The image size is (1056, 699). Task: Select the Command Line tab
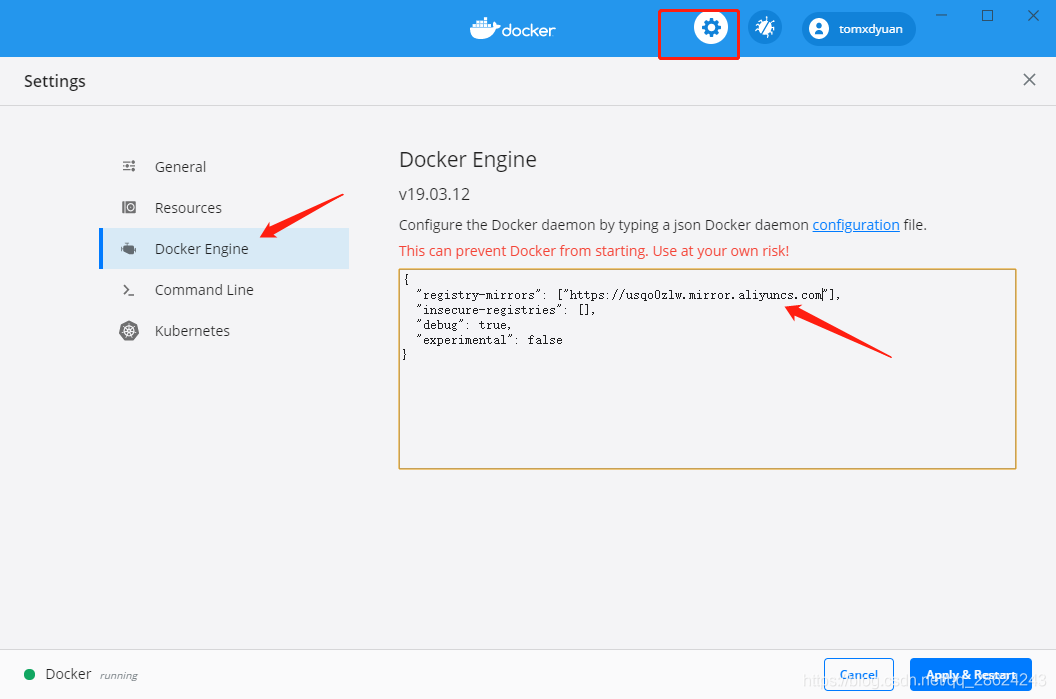click(x=224, y=290)
